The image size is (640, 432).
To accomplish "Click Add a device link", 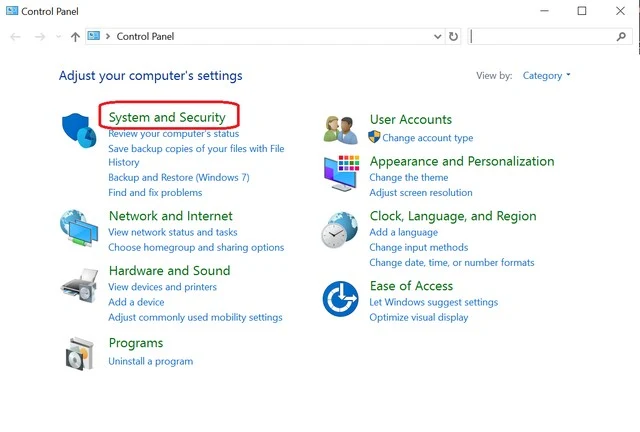I will click(136, 302).
